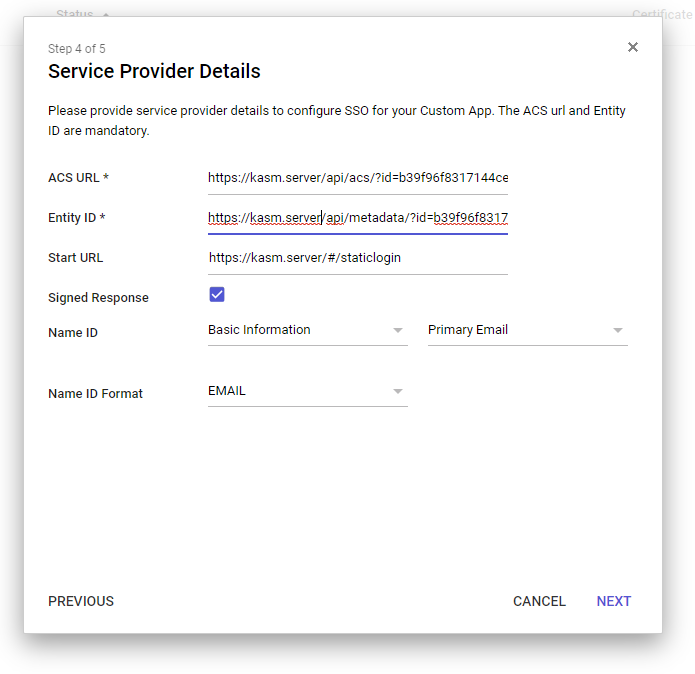This screenshot has height=674, width=695.
Task: Click the Step 4 of 5 indicator
Action: click(77, 48)
